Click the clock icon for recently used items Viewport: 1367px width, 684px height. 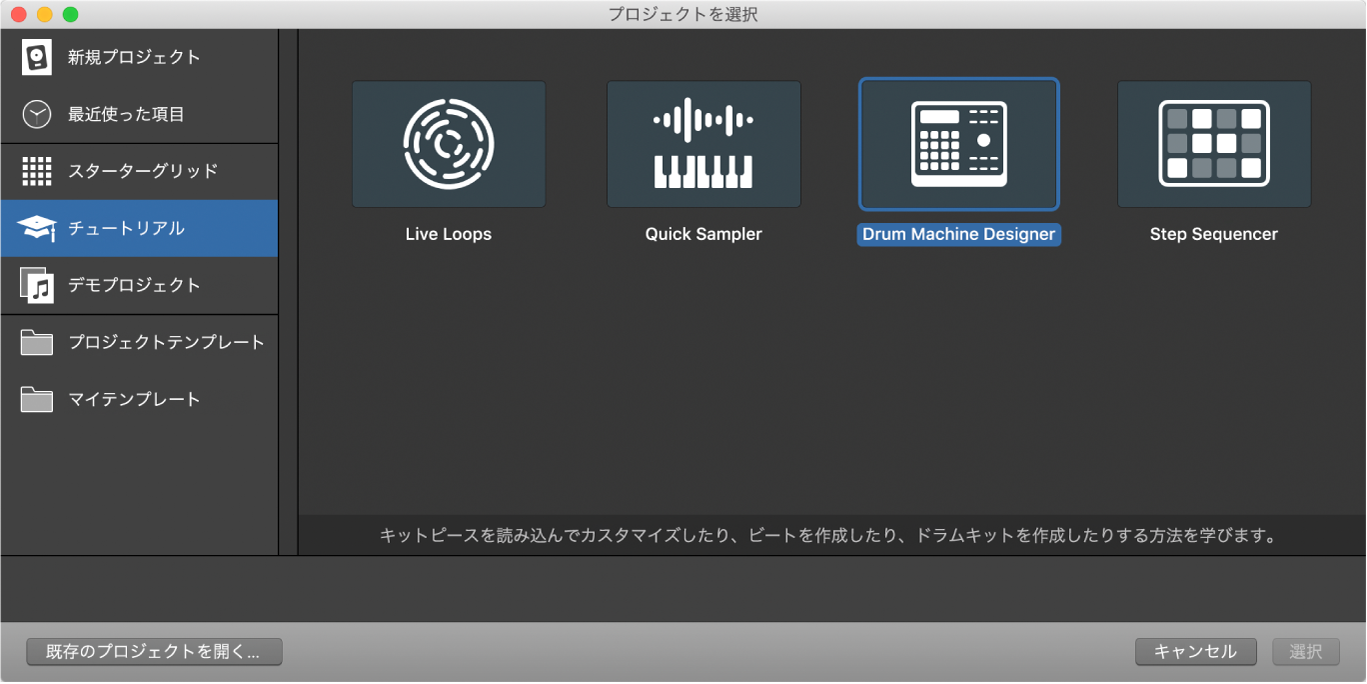pyautogui.click(x=37, y=114)
